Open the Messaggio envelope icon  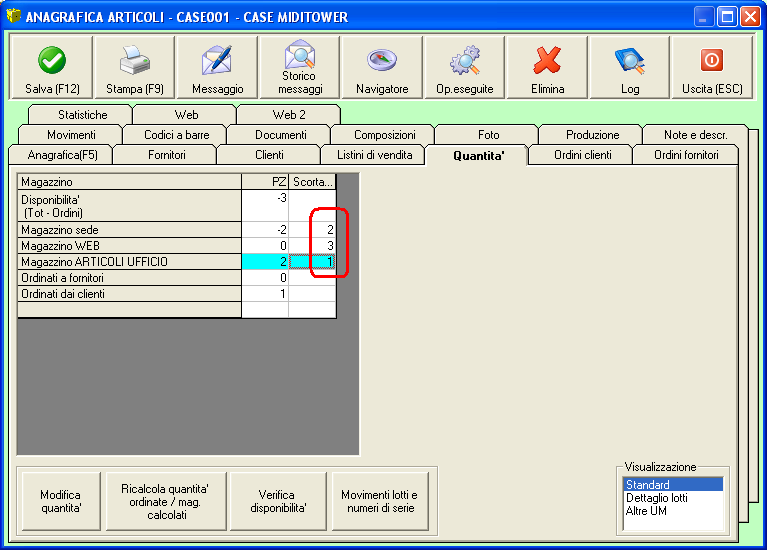(x=217, y=60)
